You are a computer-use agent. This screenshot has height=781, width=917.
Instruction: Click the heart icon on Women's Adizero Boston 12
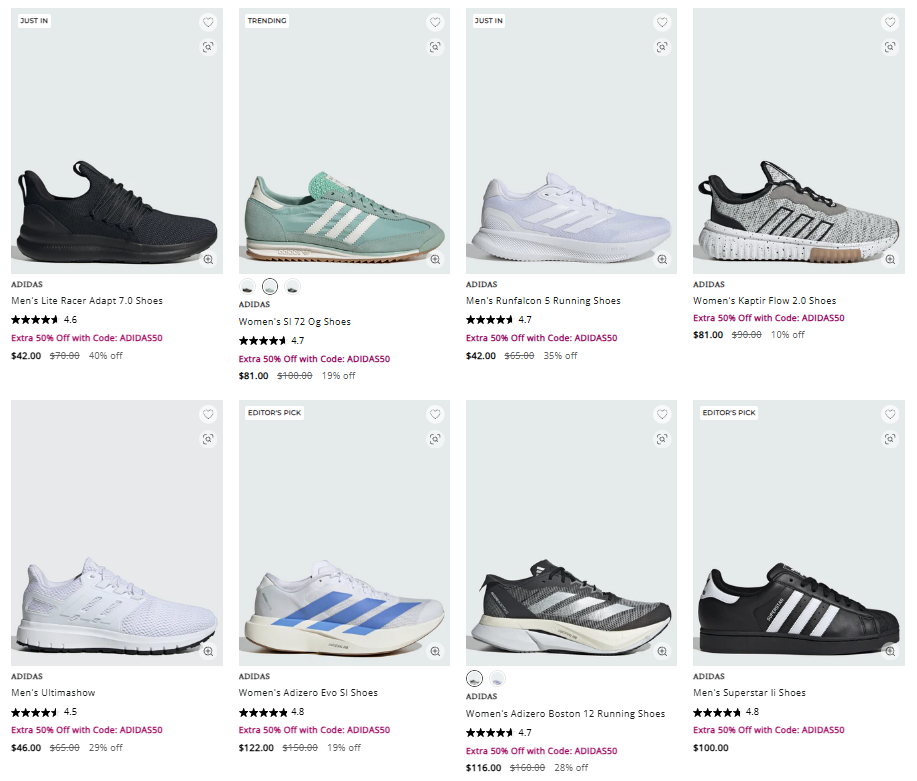[x=661, y=413]
